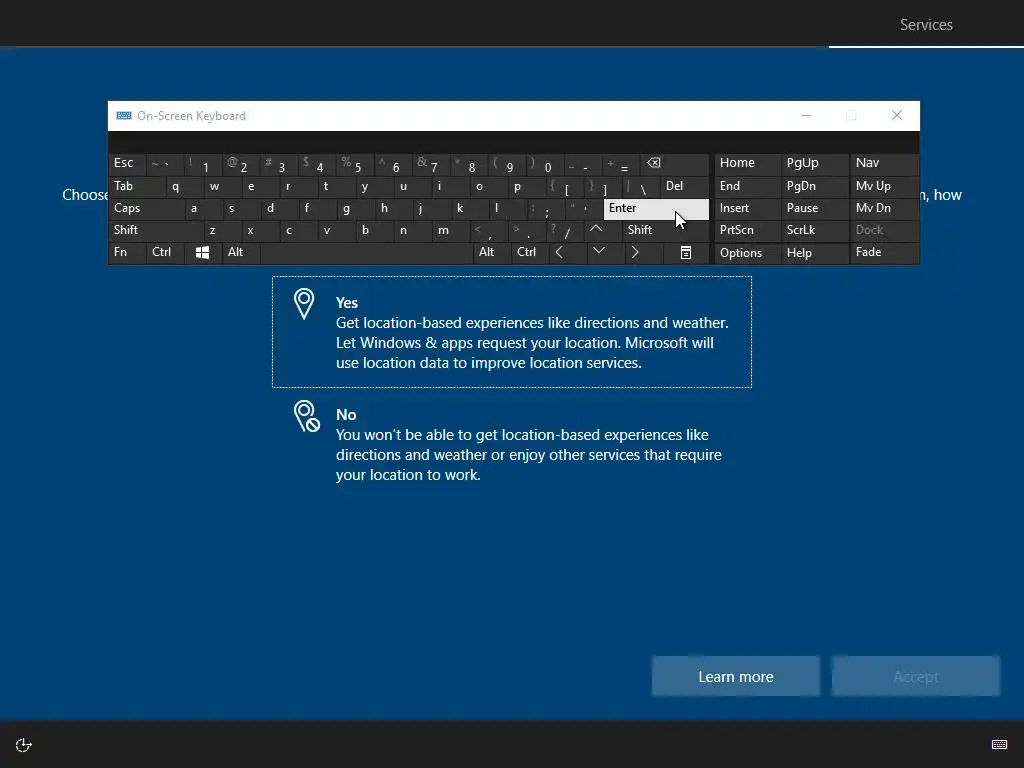Click the left arrow key
Screen dimensions: 1024x768
559,252
